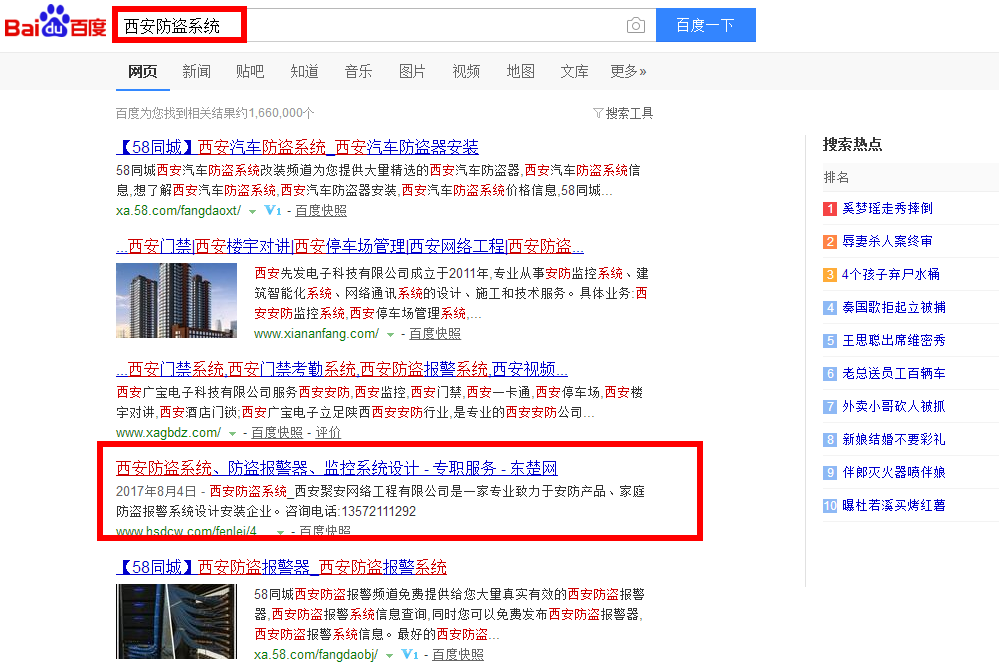Click the Baidu logo
The width and height of the screenshot is (999, 672).
(55, 22)
